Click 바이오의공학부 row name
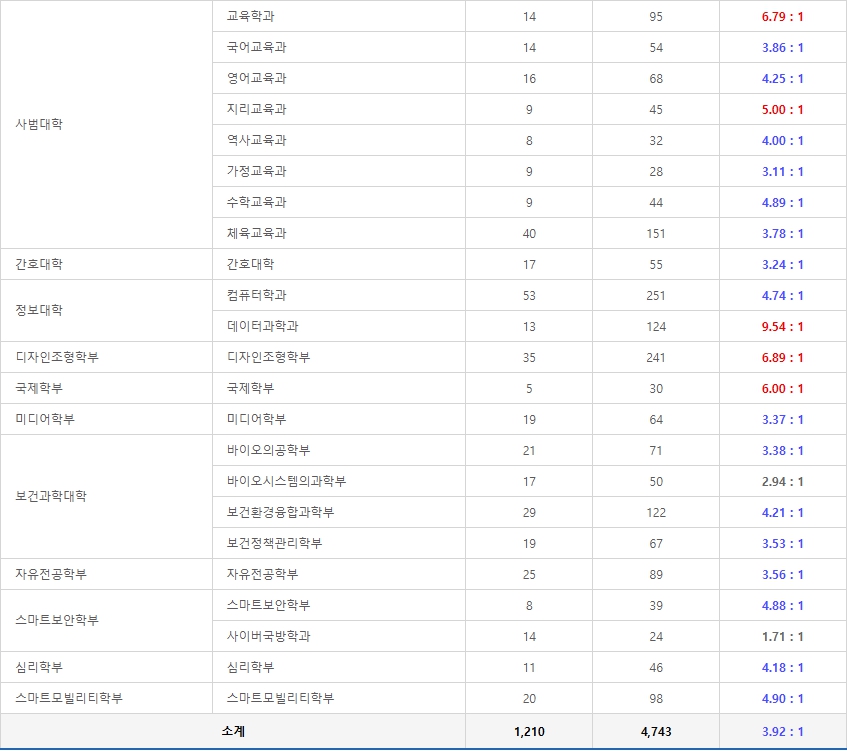 [268, 450]
